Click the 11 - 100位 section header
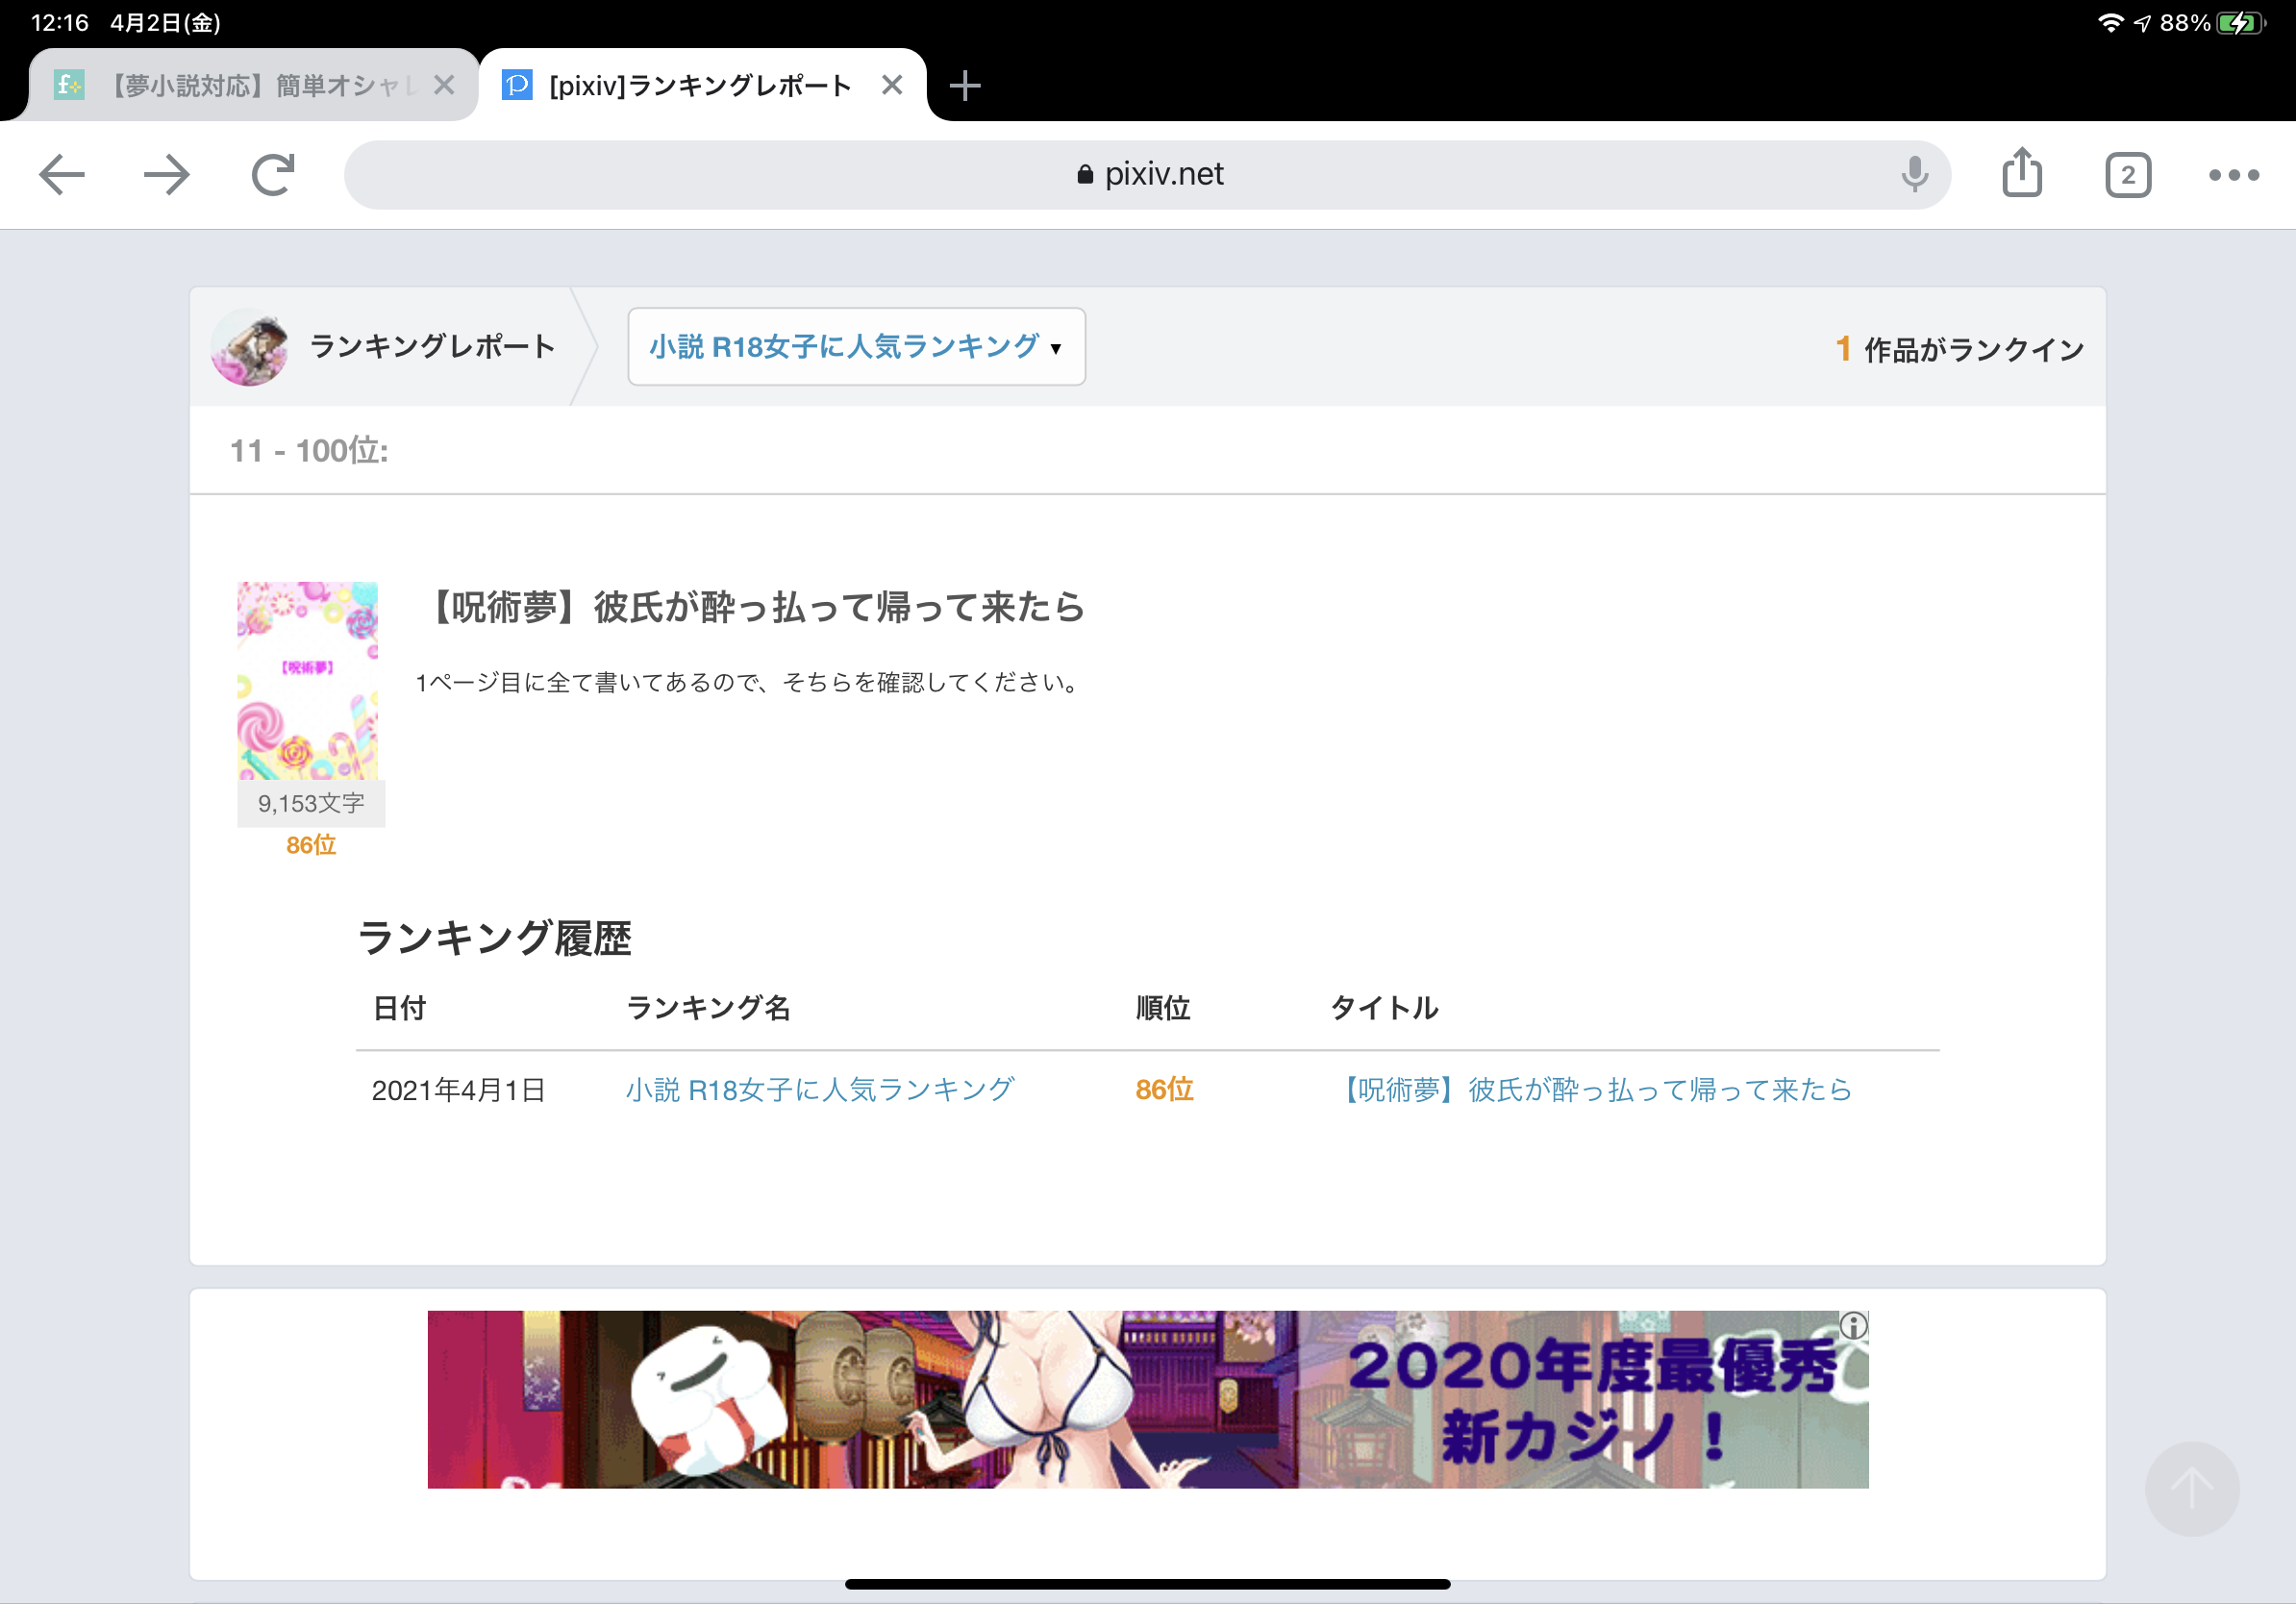 (309, 451)
